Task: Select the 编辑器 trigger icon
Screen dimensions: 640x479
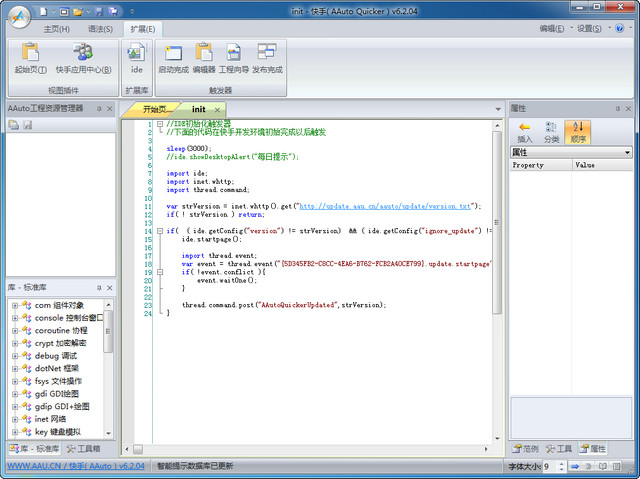Action: 204,58
